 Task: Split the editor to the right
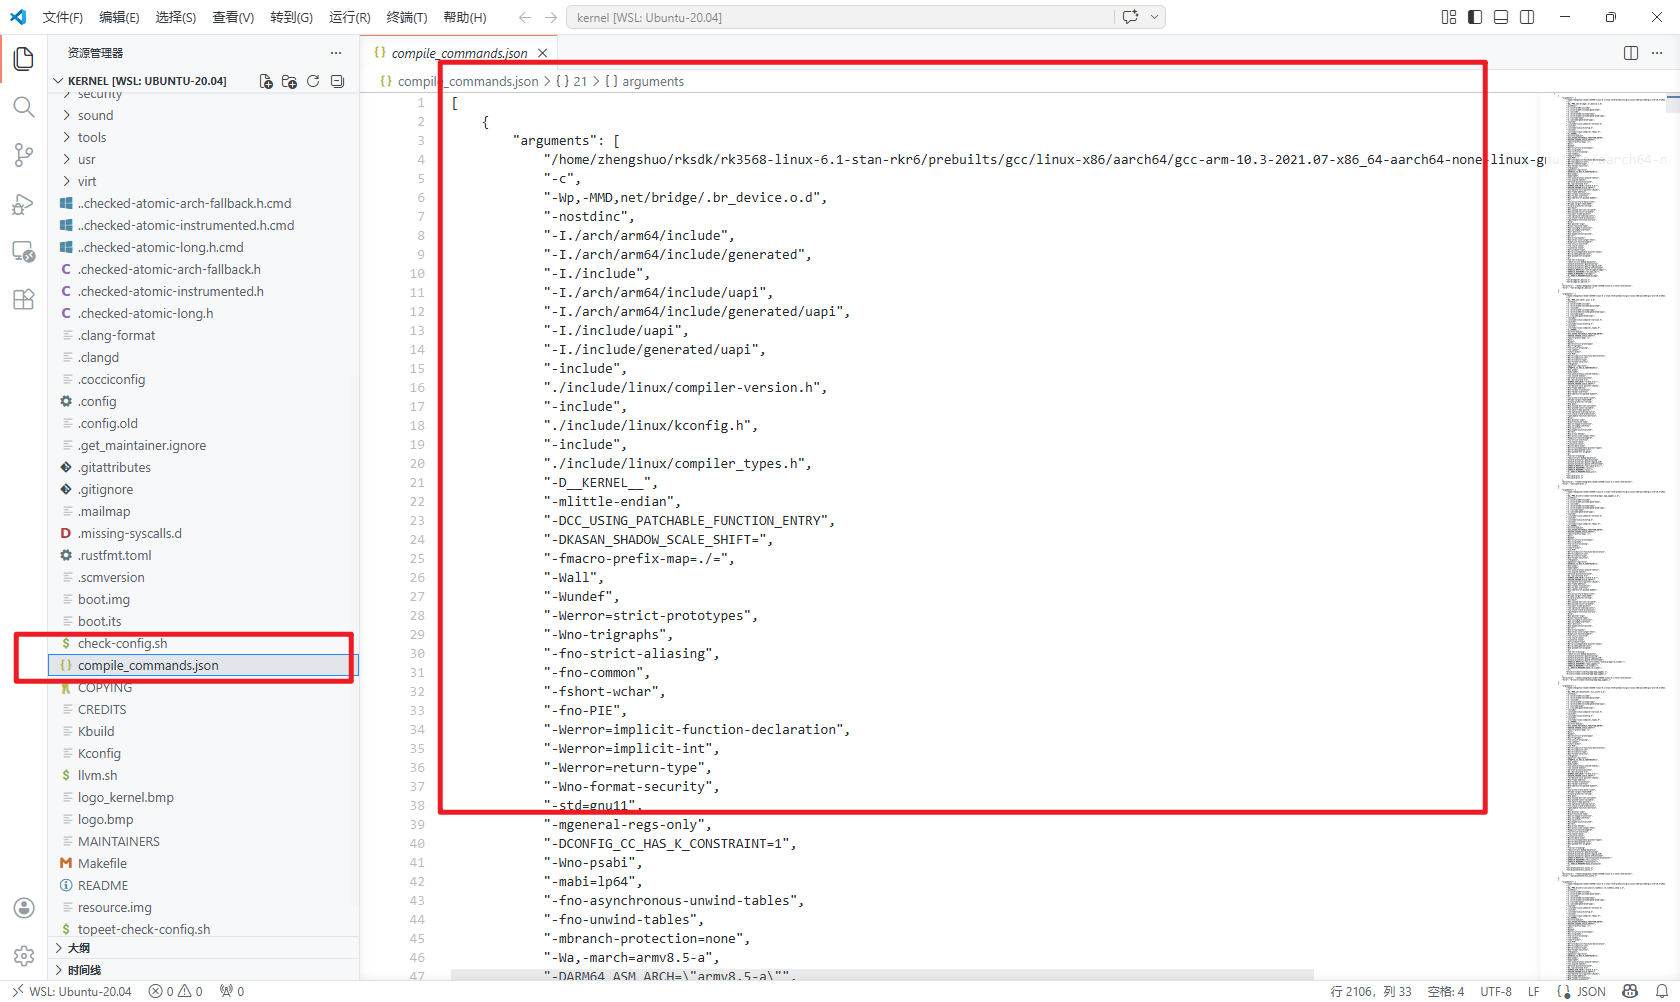[x=1631, y=53]
